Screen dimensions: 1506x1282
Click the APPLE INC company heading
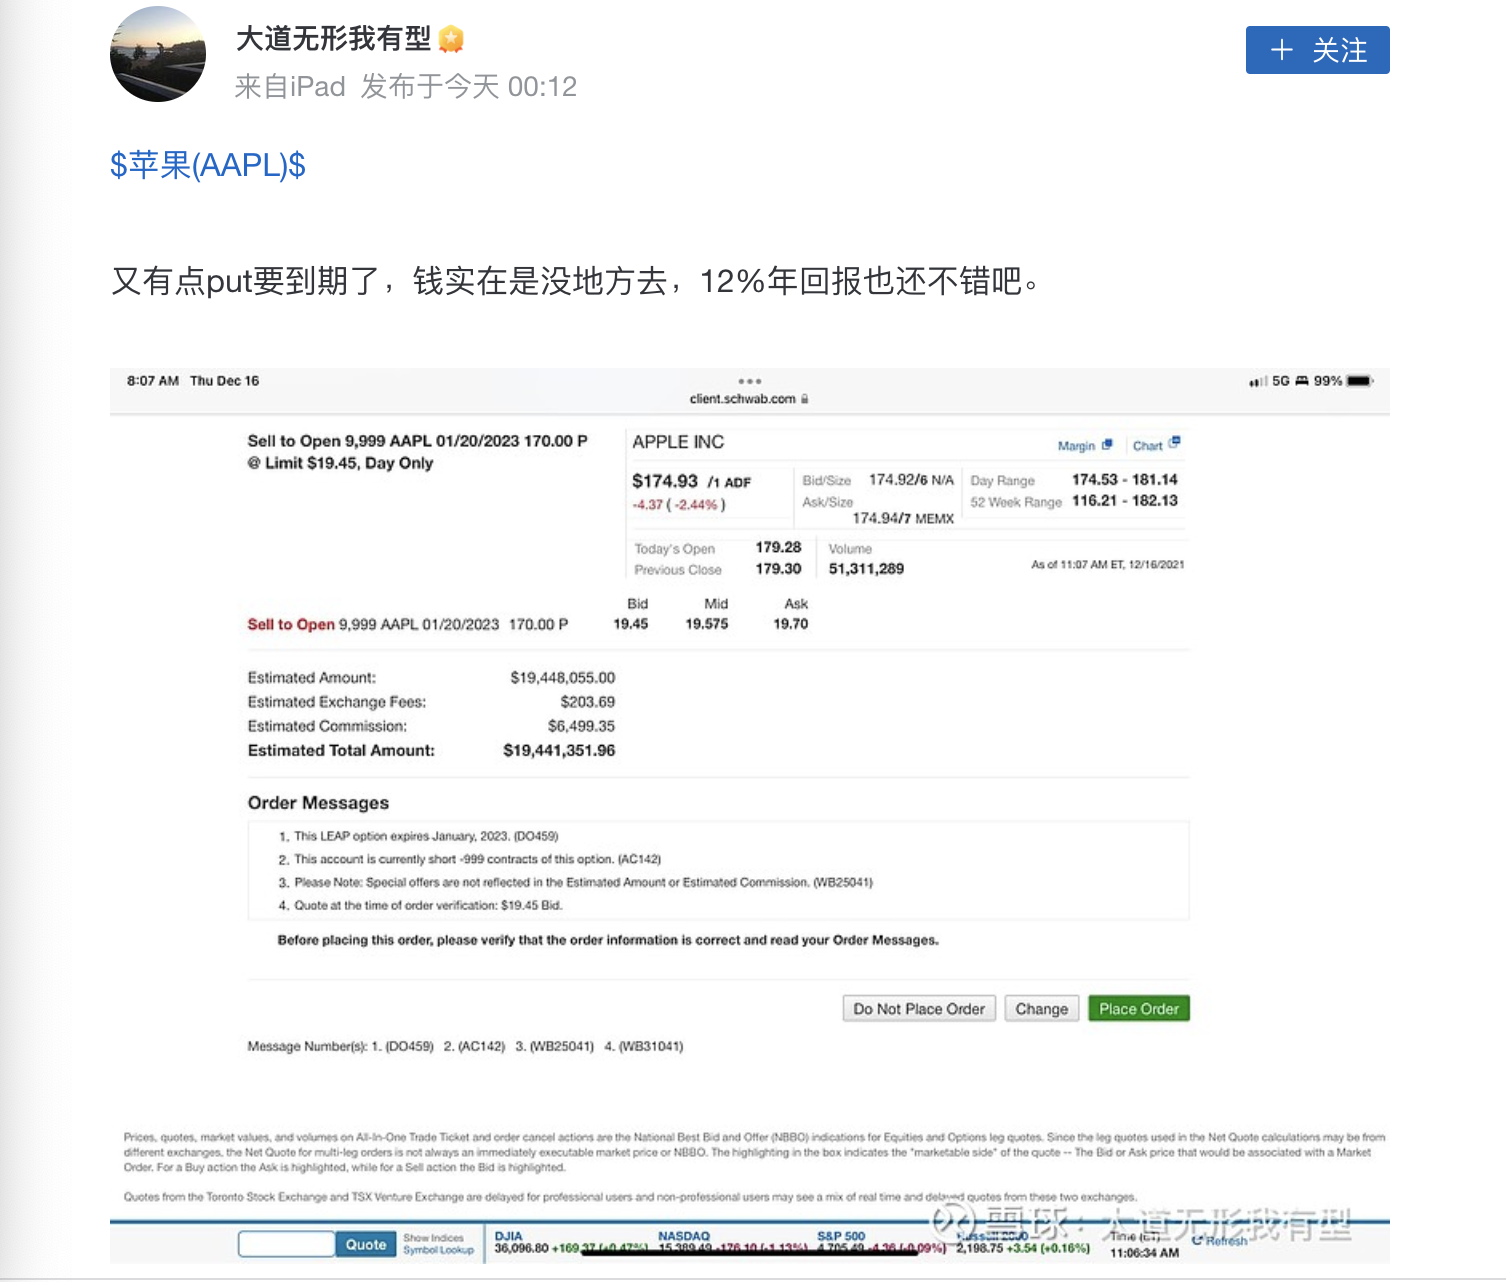(678, 442)
